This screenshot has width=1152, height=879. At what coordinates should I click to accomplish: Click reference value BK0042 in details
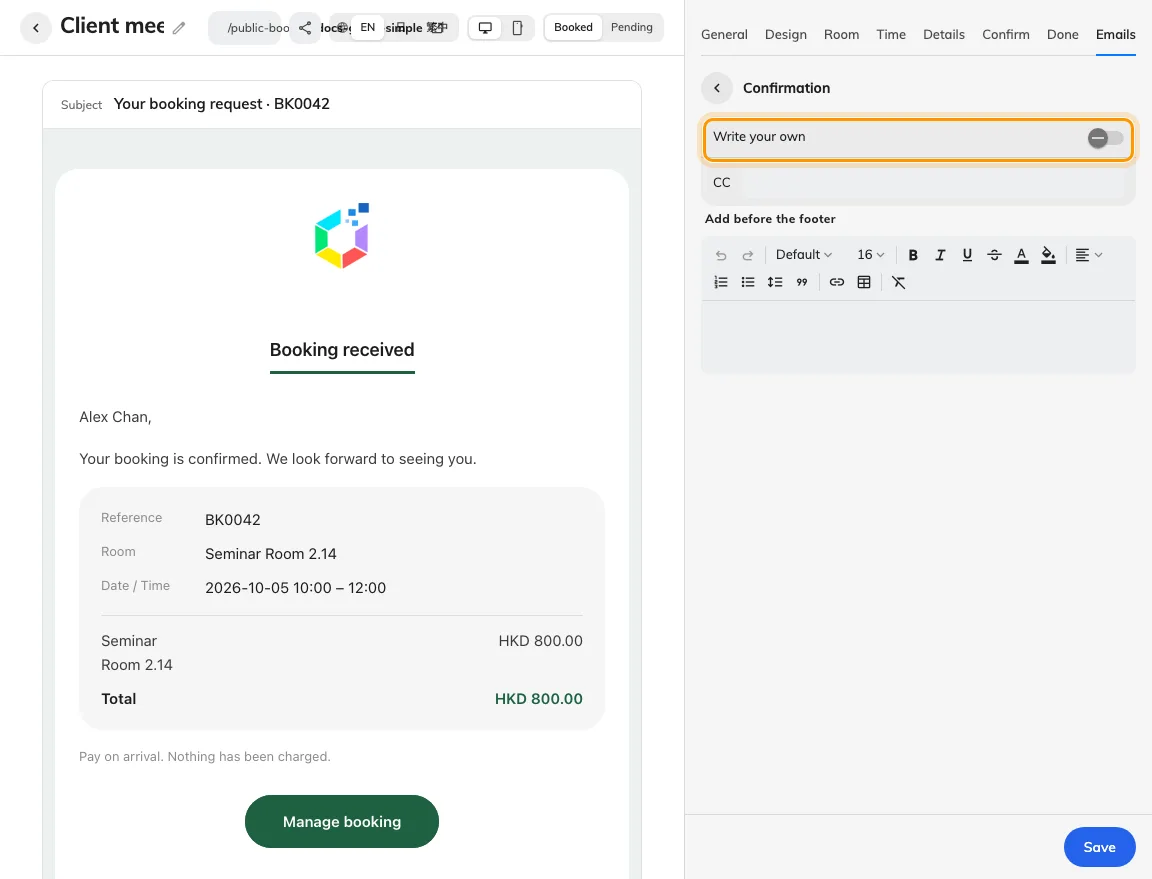pos(232,520)
